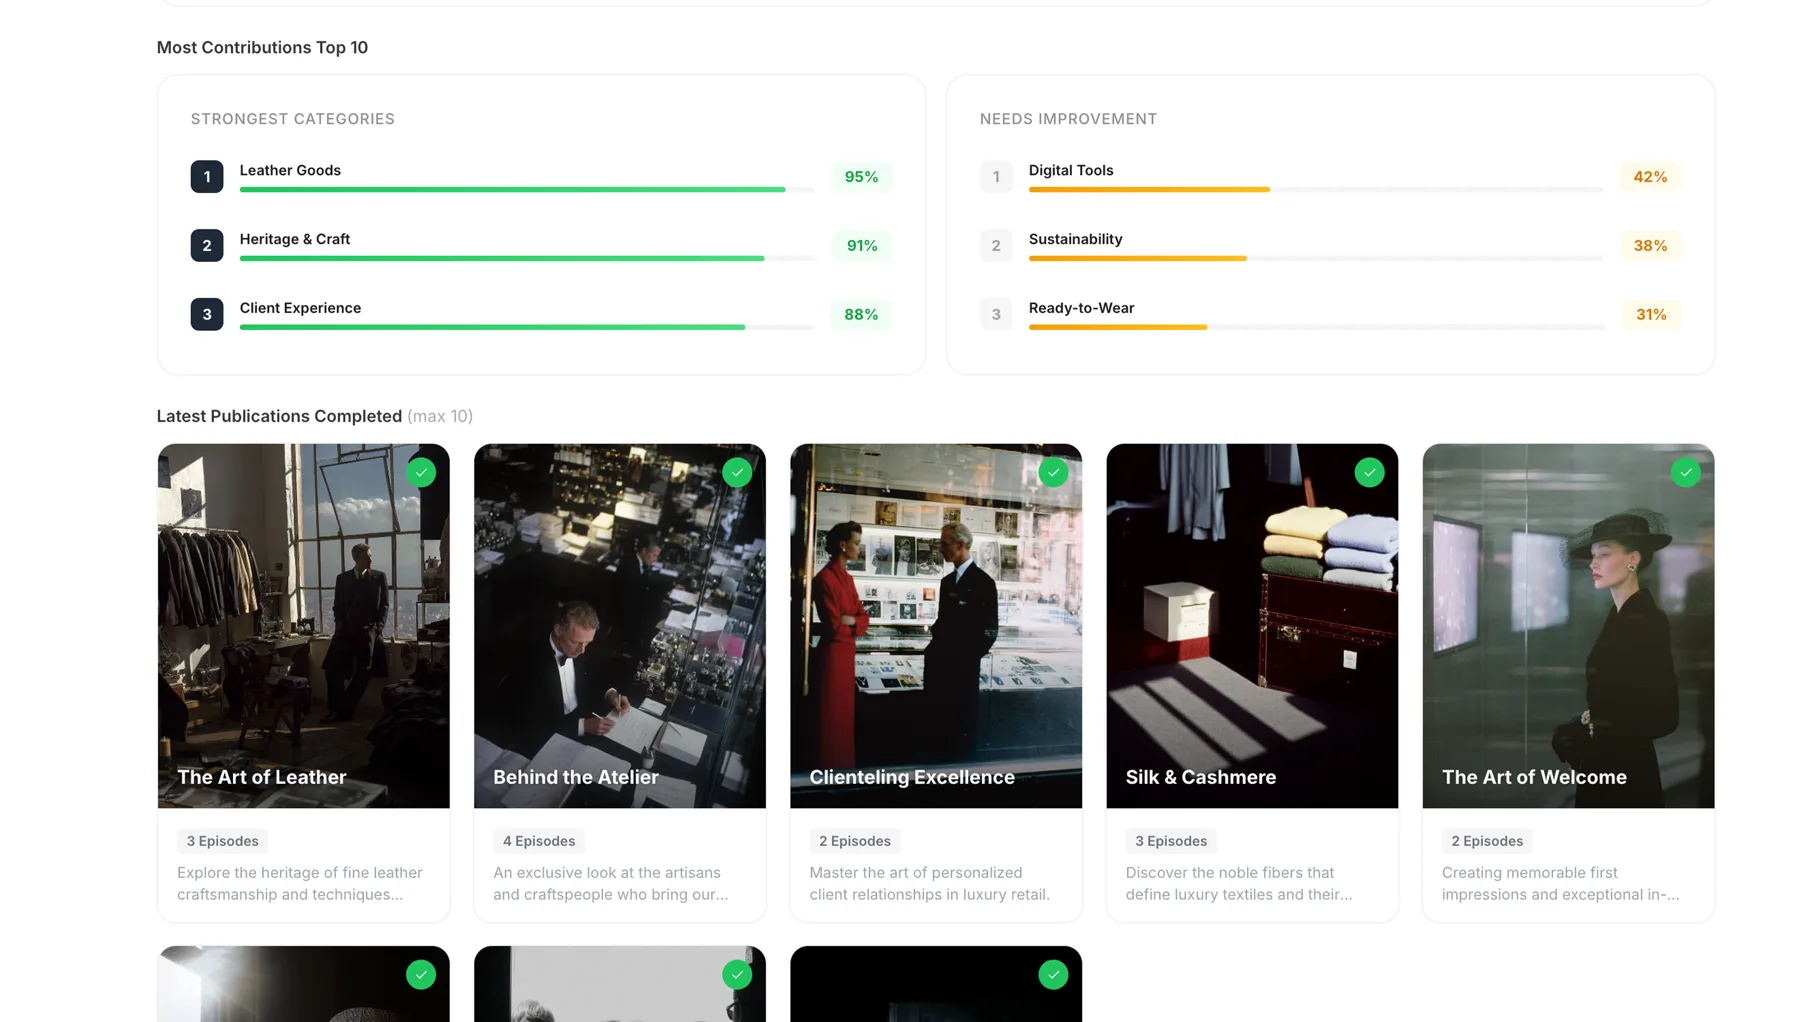Click the 4 Episodes tag on Behind the Atelier

tap(538, 841)
